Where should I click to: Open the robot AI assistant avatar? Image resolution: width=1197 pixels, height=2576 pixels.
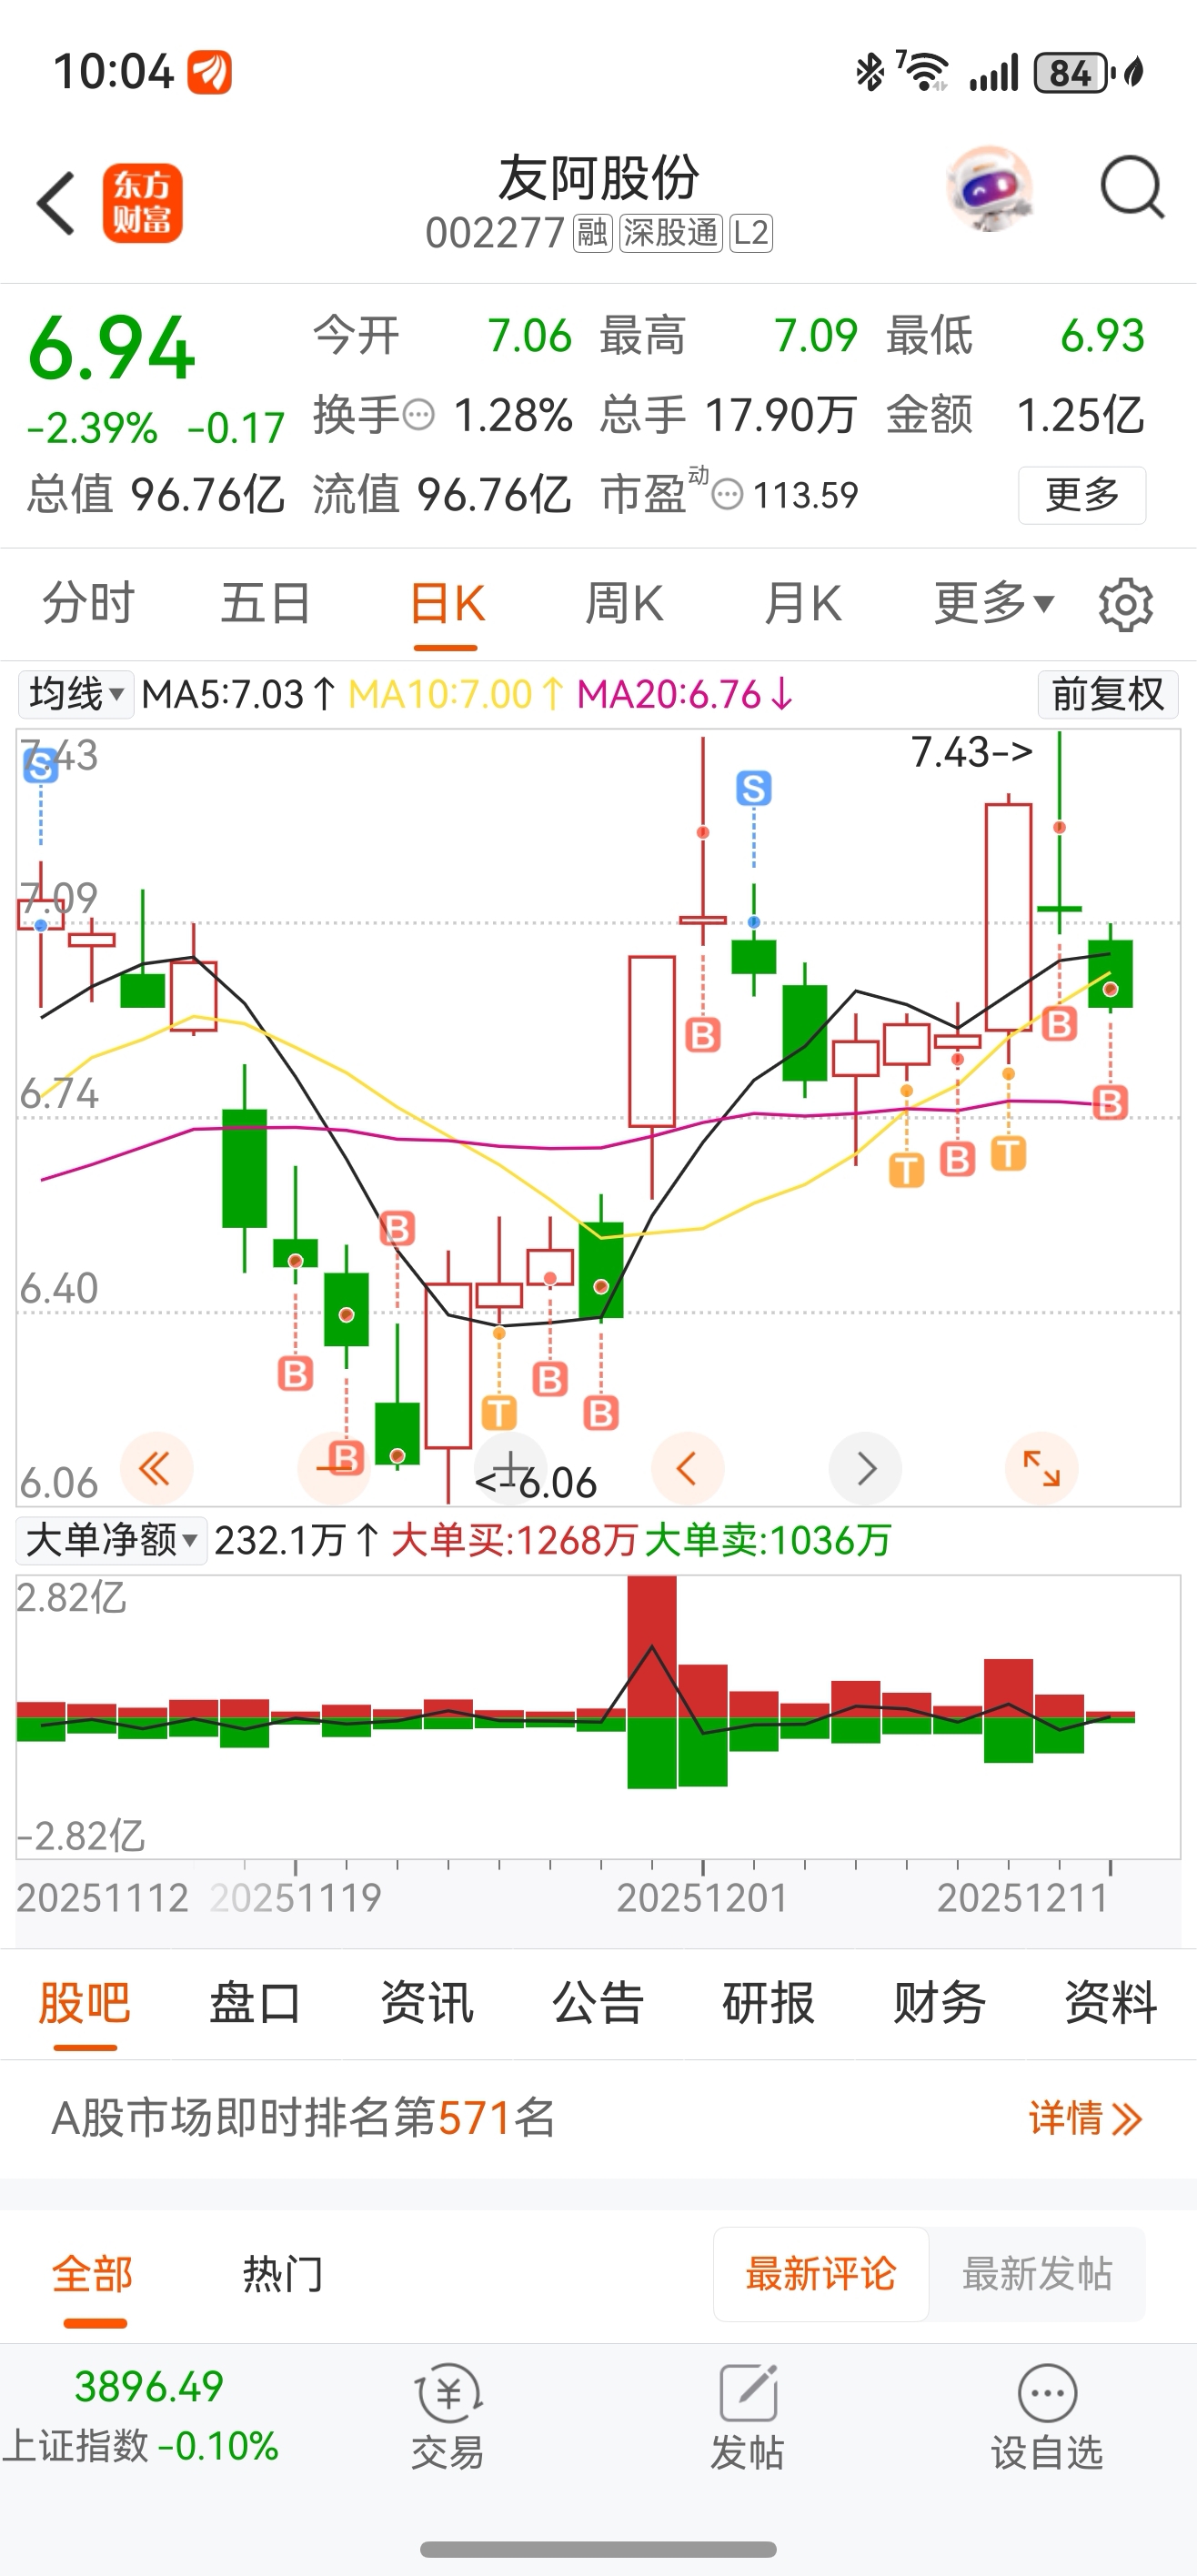tap(989, 190)
